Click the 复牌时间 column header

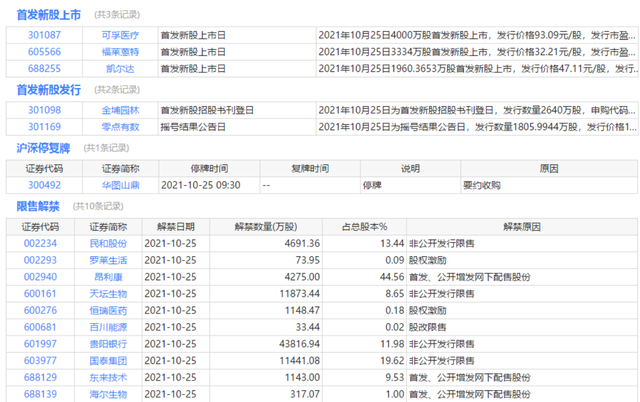click(310, 169)
